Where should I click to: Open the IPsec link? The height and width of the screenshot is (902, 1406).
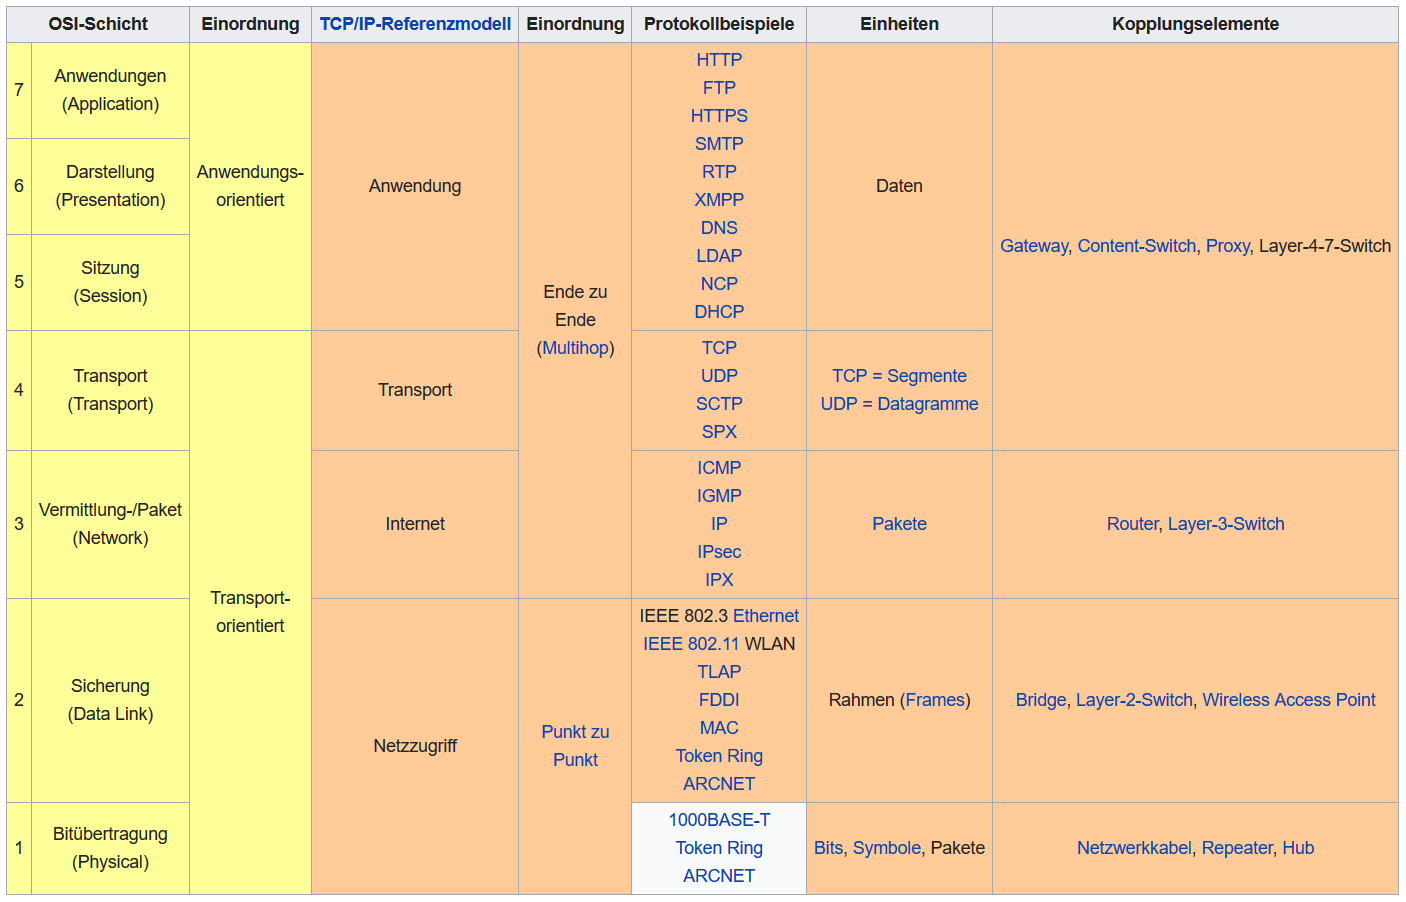pyautogui.click(x=719, y=552)
